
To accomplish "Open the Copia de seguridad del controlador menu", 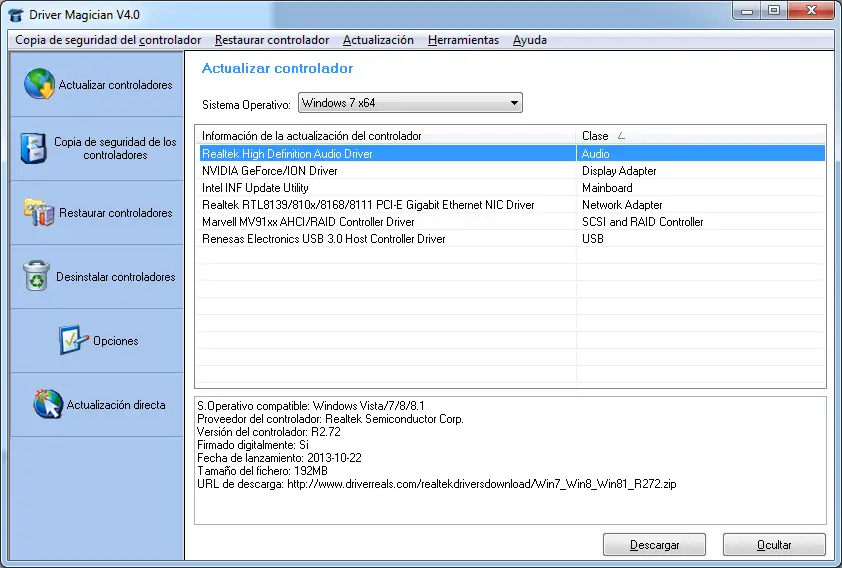I will pos(108,40).
